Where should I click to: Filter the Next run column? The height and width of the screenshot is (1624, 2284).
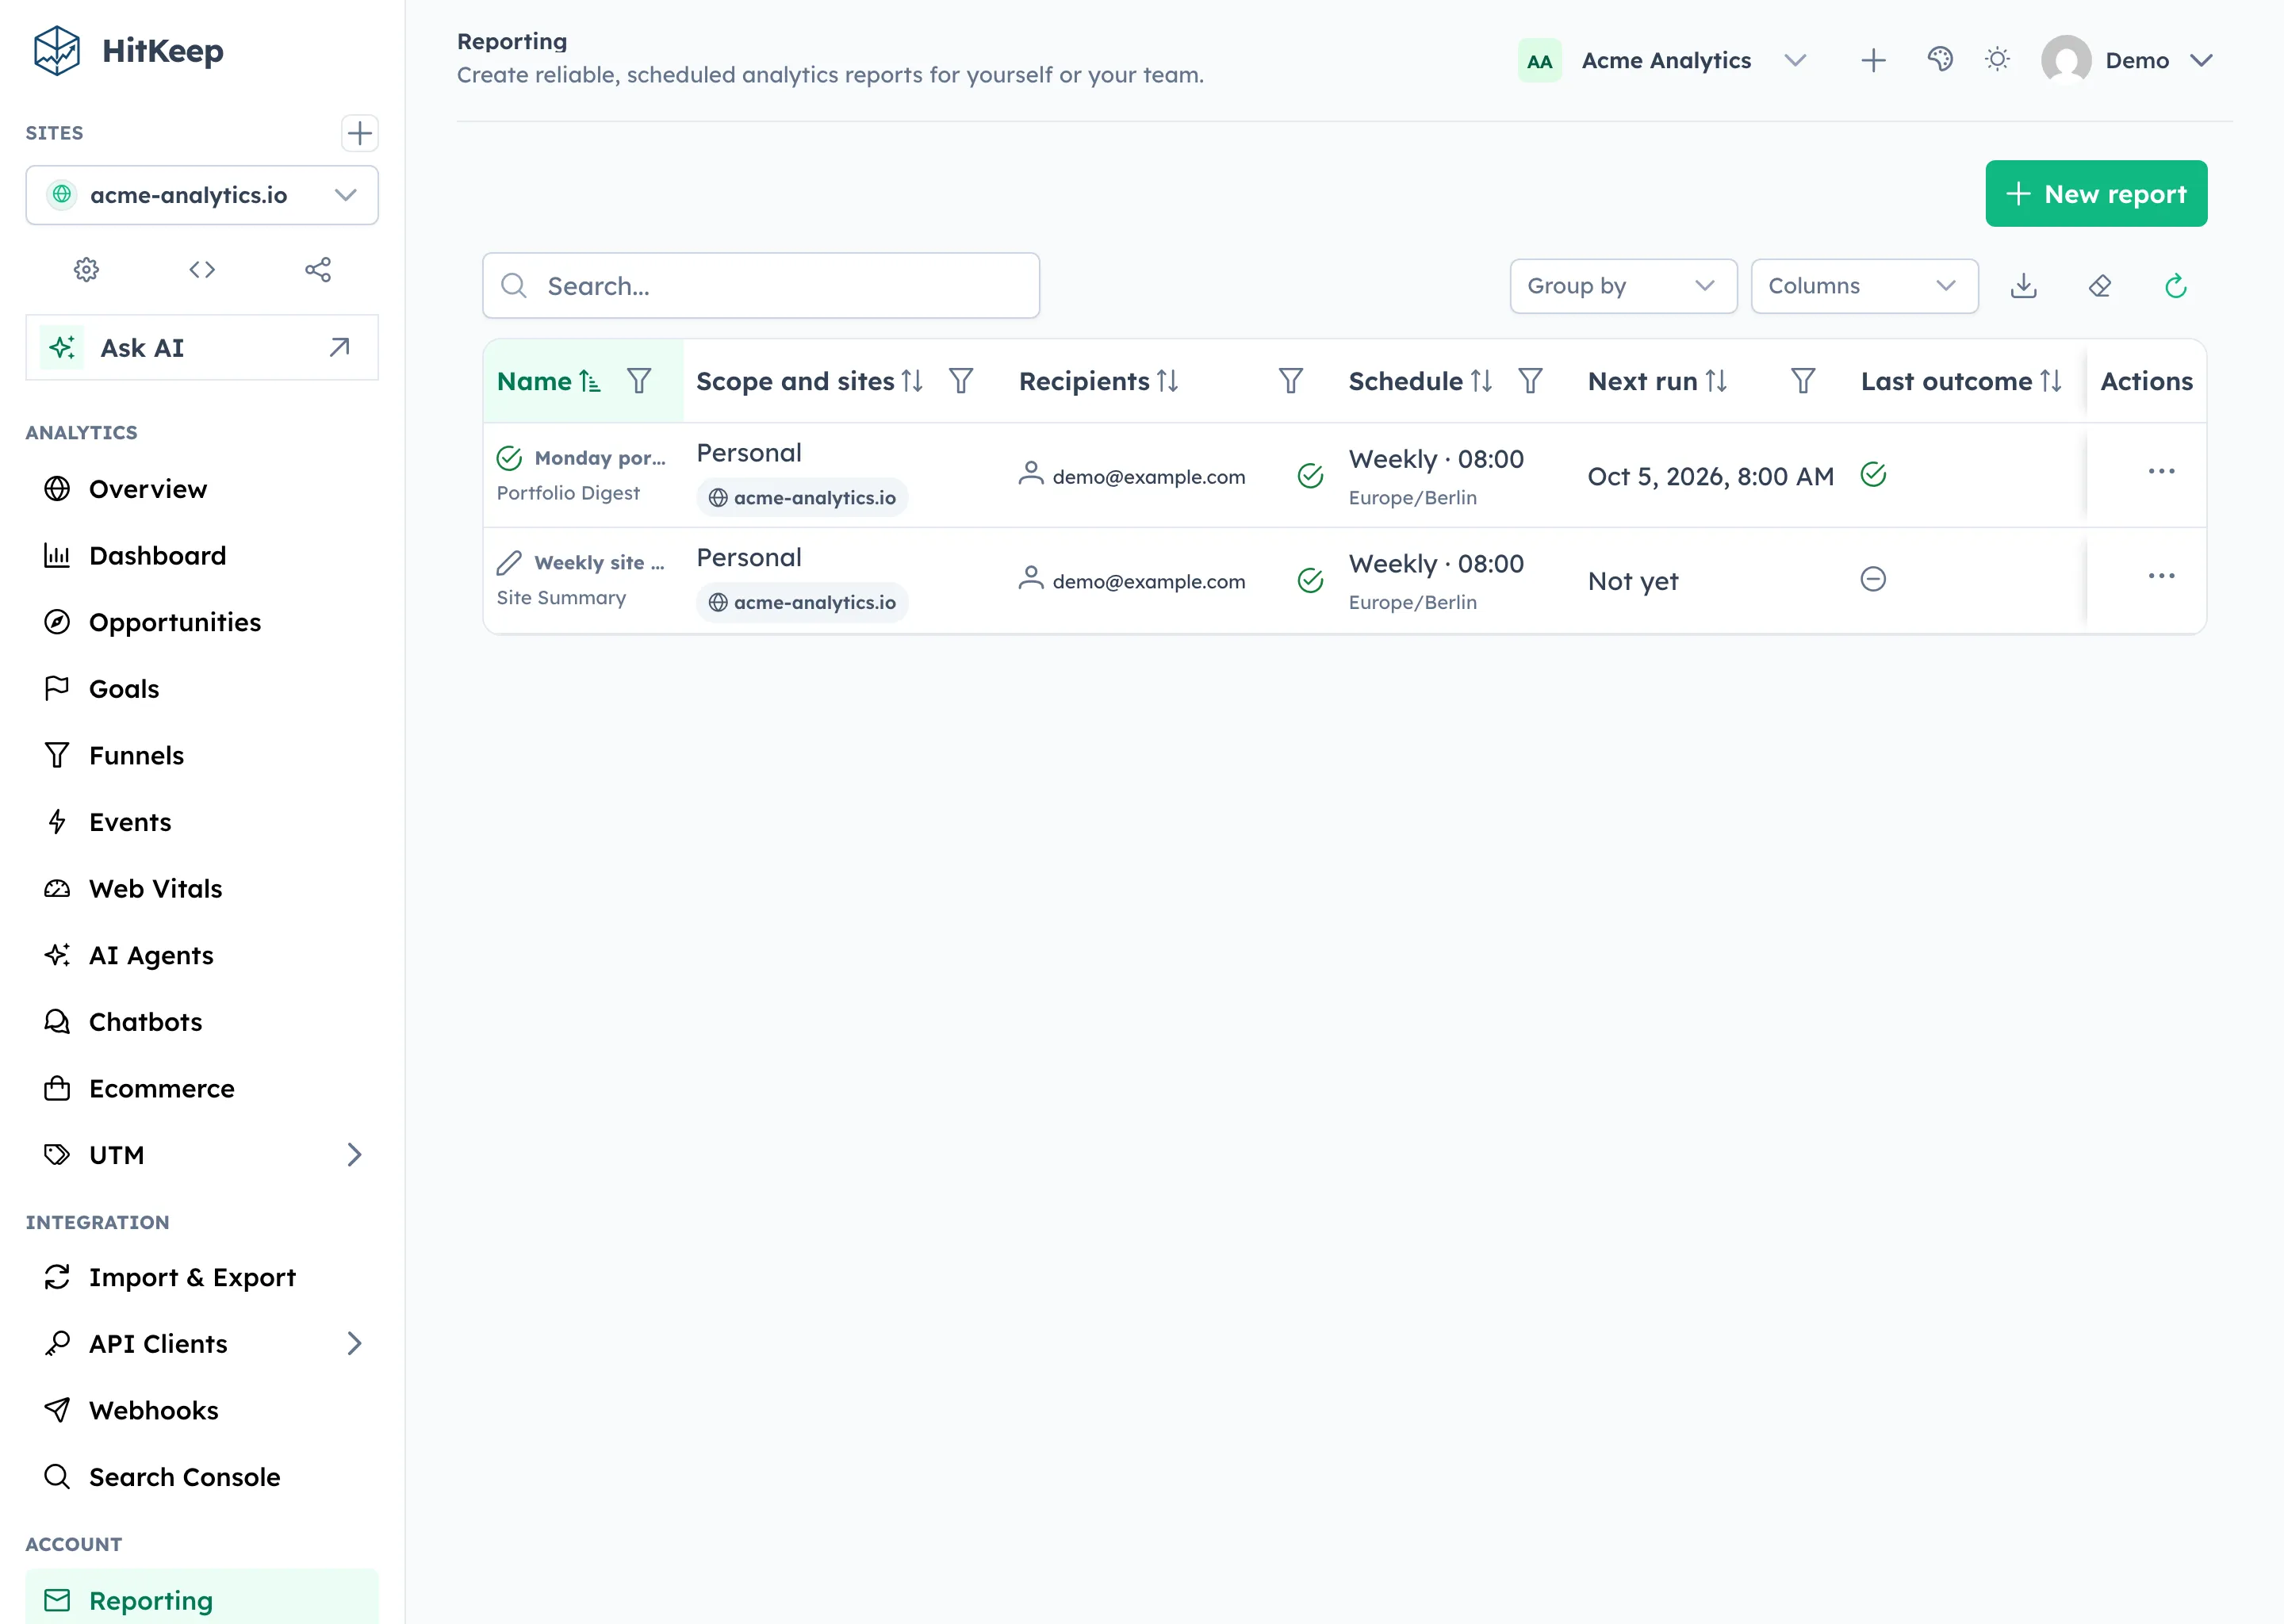[1802, 381]
